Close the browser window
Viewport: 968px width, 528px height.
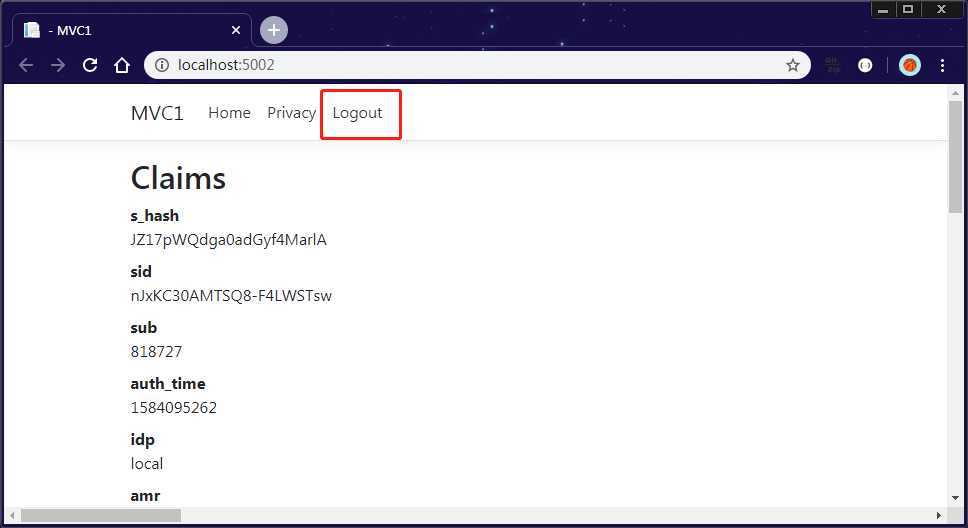coord(941,9)
